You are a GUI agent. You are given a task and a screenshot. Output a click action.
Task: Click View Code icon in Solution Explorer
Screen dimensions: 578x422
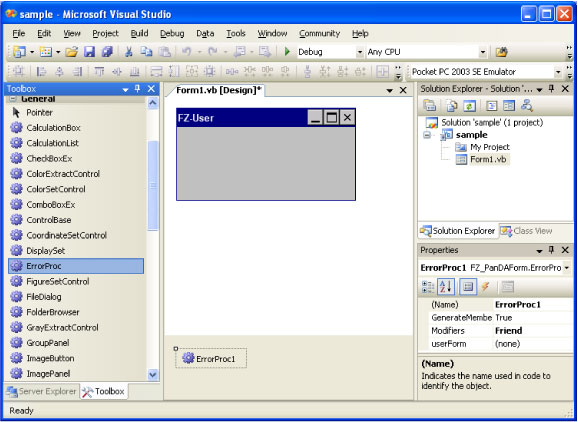(x=491, y=106)
